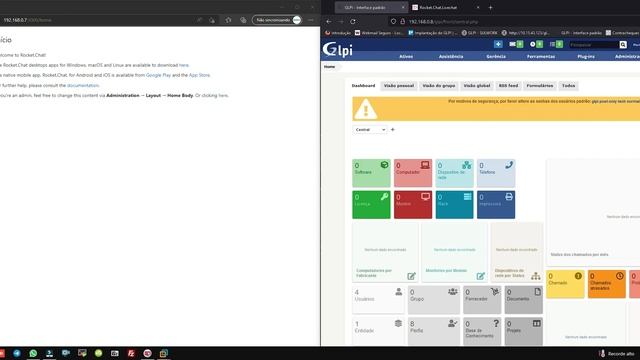Click the yellow warning triangle icon
The image size is (640, 360).
365,109
